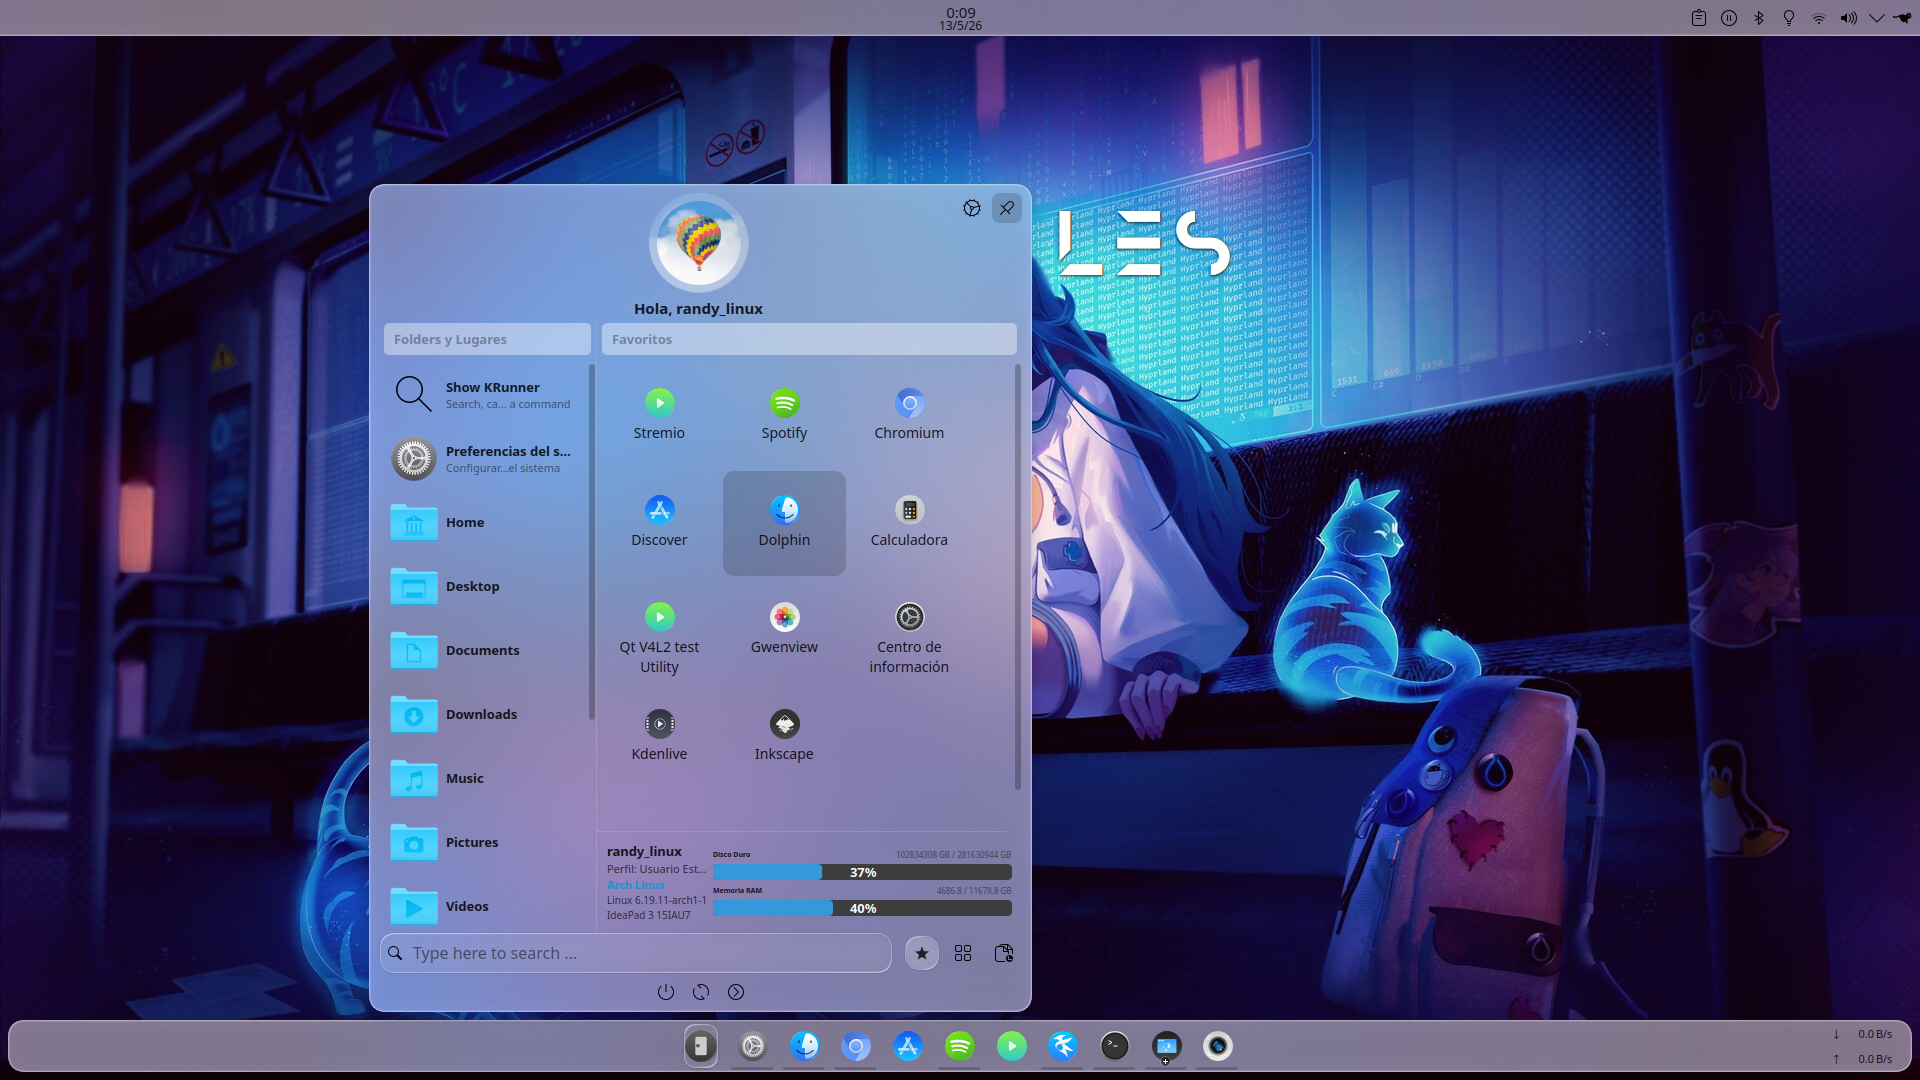
Task: Click the pause media tray icon
Action: click(x=1729, y=18)
